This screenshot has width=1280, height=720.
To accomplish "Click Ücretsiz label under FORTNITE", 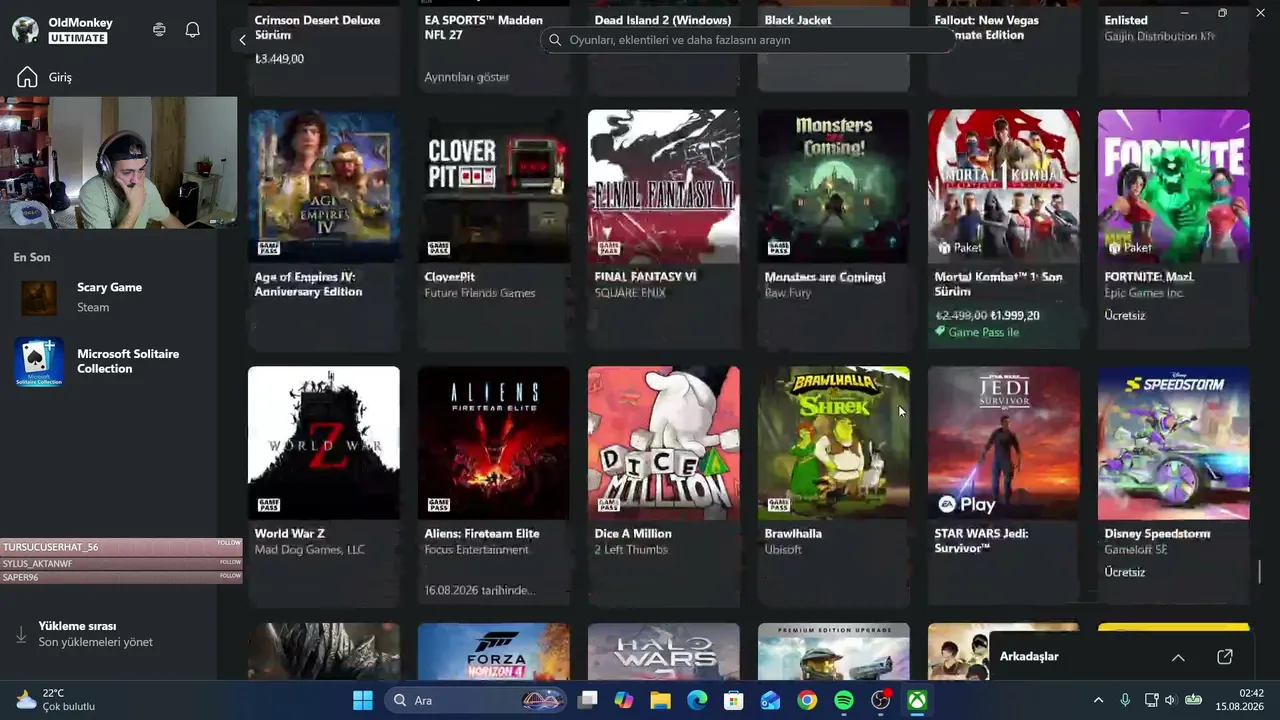I will tap(1125, 316).
